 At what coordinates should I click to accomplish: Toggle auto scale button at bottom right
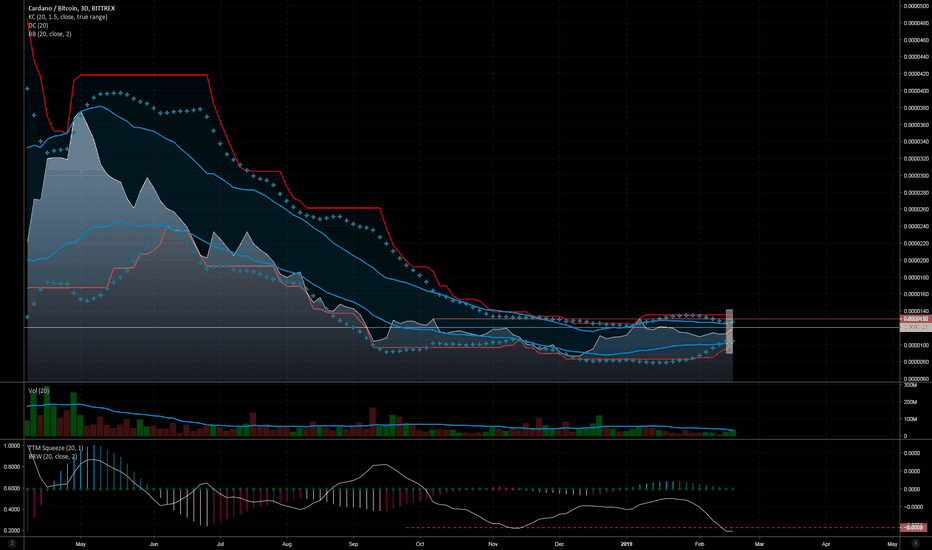(915, 543)
